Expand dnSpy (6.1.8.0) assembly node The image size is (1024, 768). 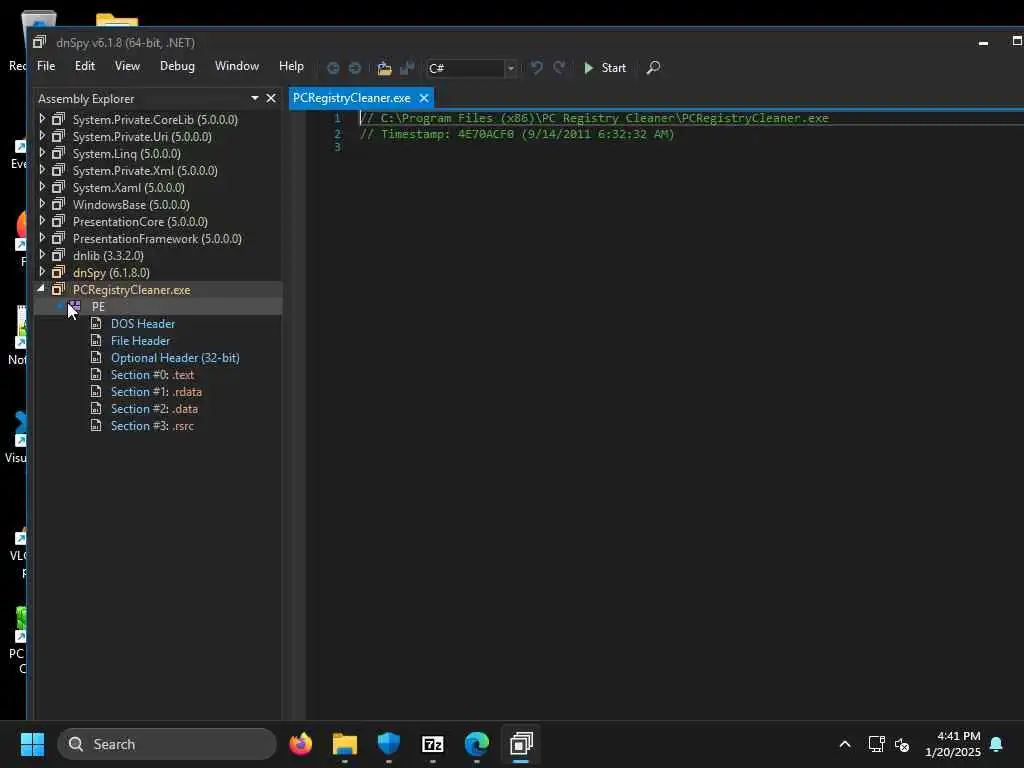coord(42,272)
